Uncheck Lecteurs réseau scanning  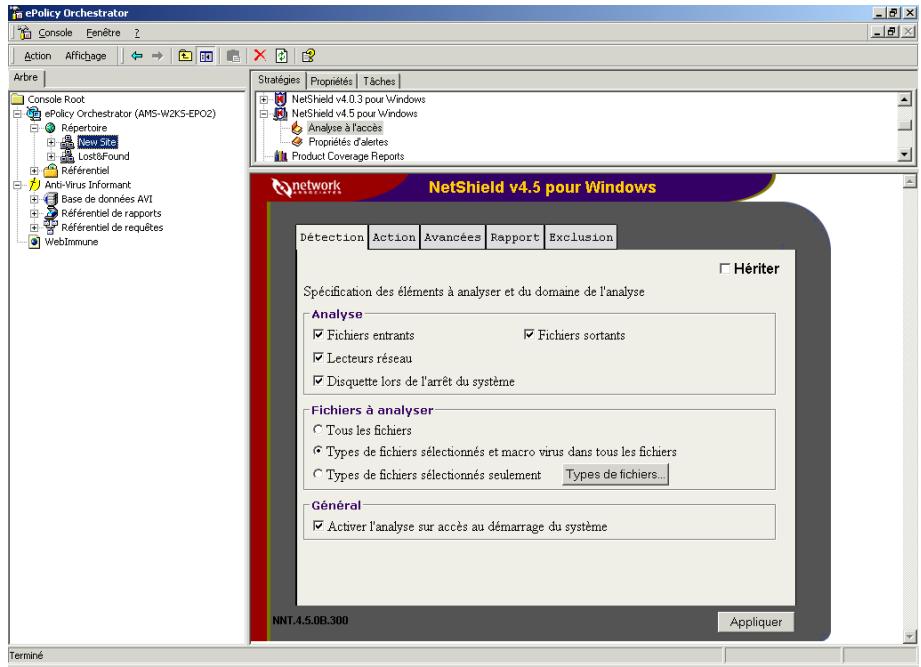point(316,358)
